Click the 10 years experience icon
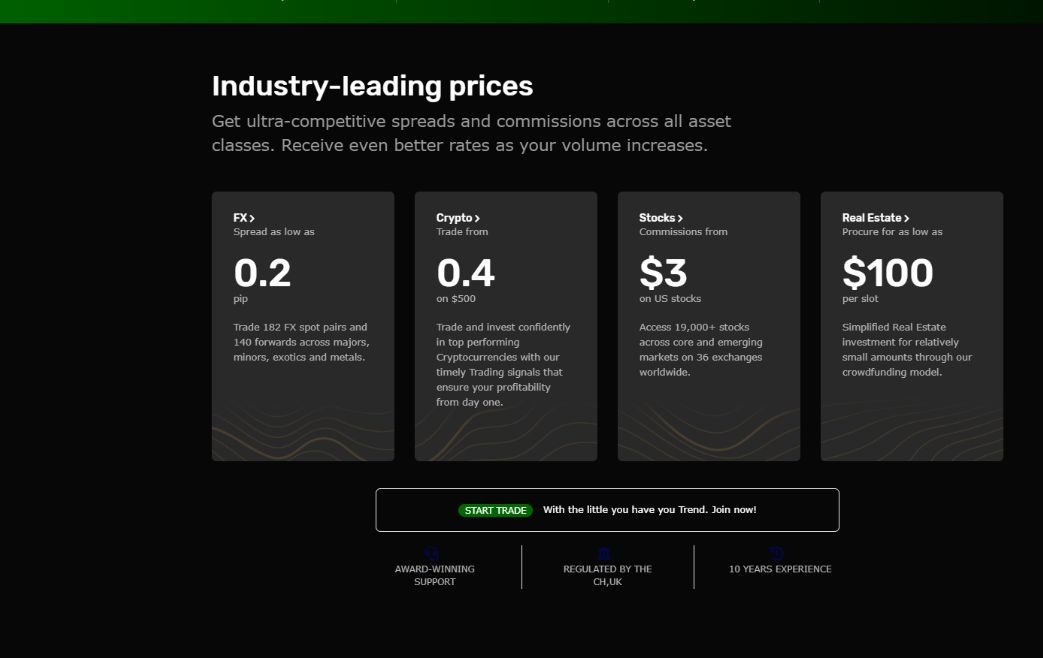Image resolution: width=1043 pixels, height=658 pixels. (777, 553)
